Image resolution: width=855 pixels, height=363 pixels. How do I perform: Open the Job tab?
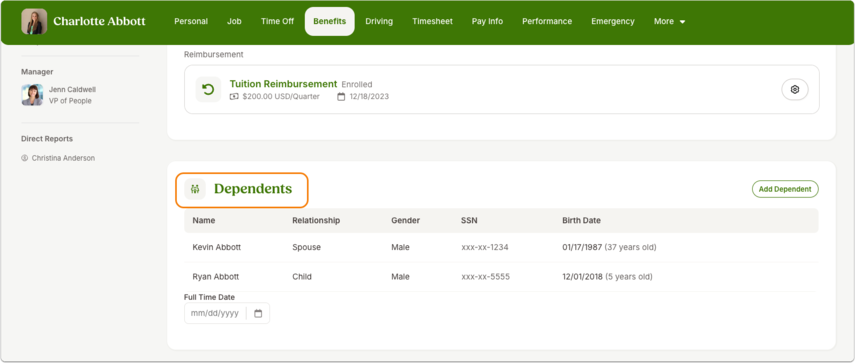point(234,21)
